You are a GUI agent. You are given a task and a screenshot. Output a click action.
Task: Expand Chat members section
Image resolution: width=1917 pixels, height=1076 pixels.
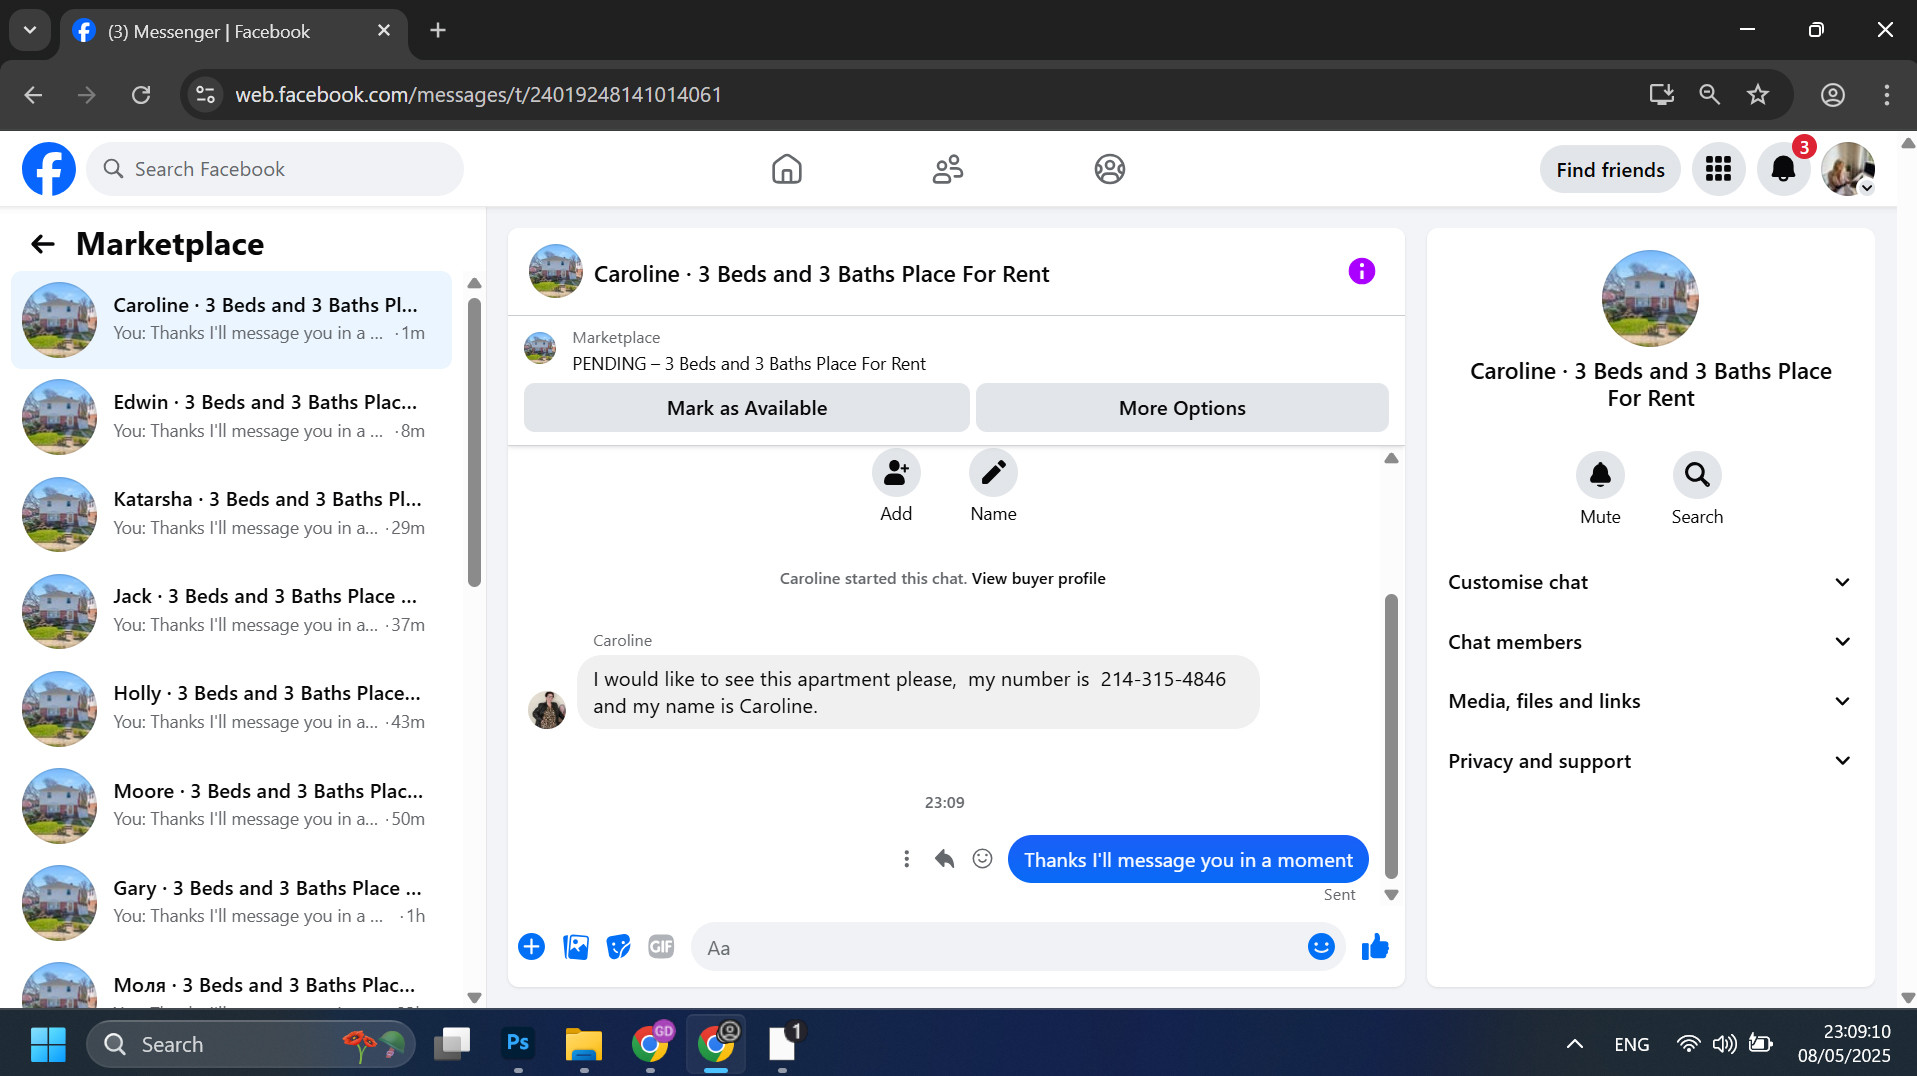tap(1650, 642)
